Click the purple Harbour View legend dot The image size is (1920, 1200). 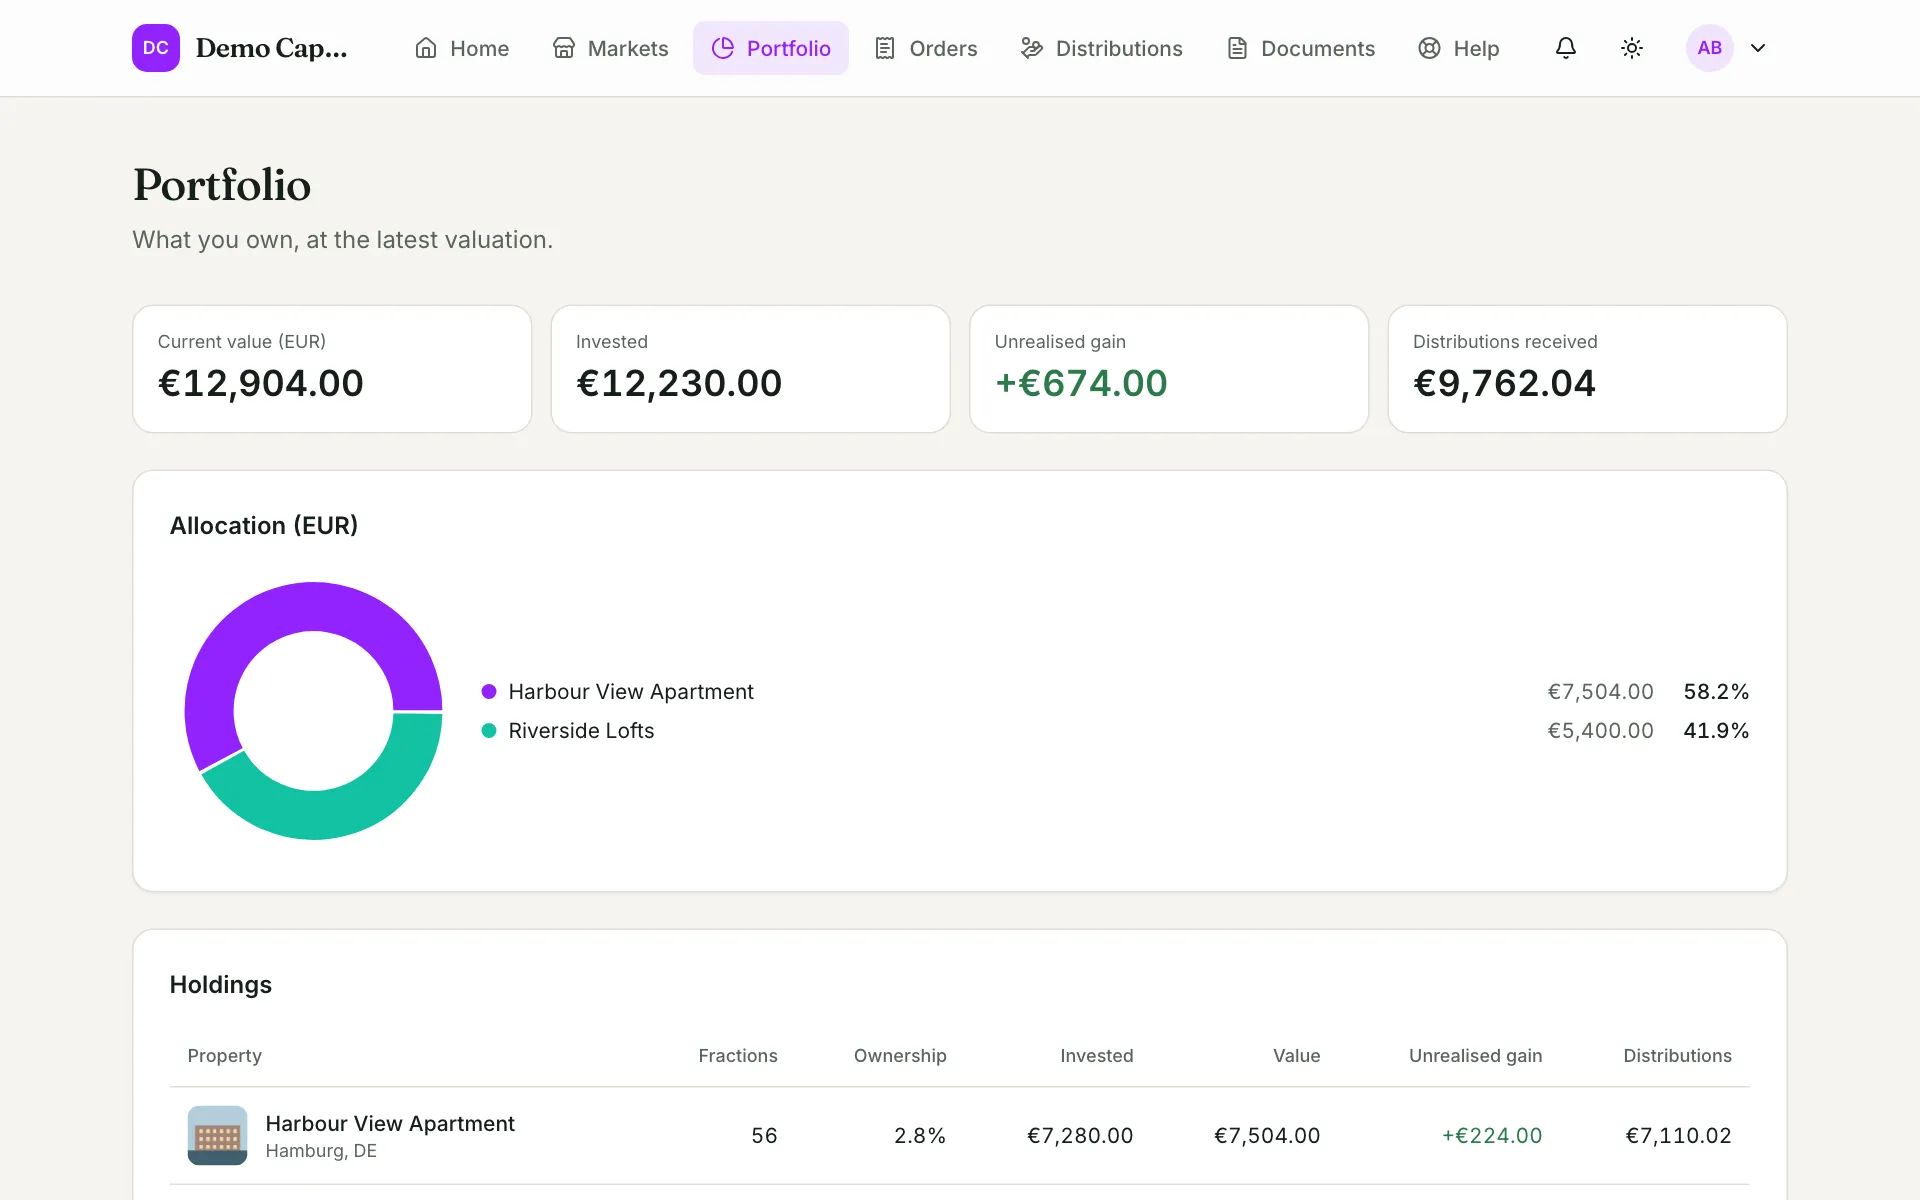pos(489,692)
